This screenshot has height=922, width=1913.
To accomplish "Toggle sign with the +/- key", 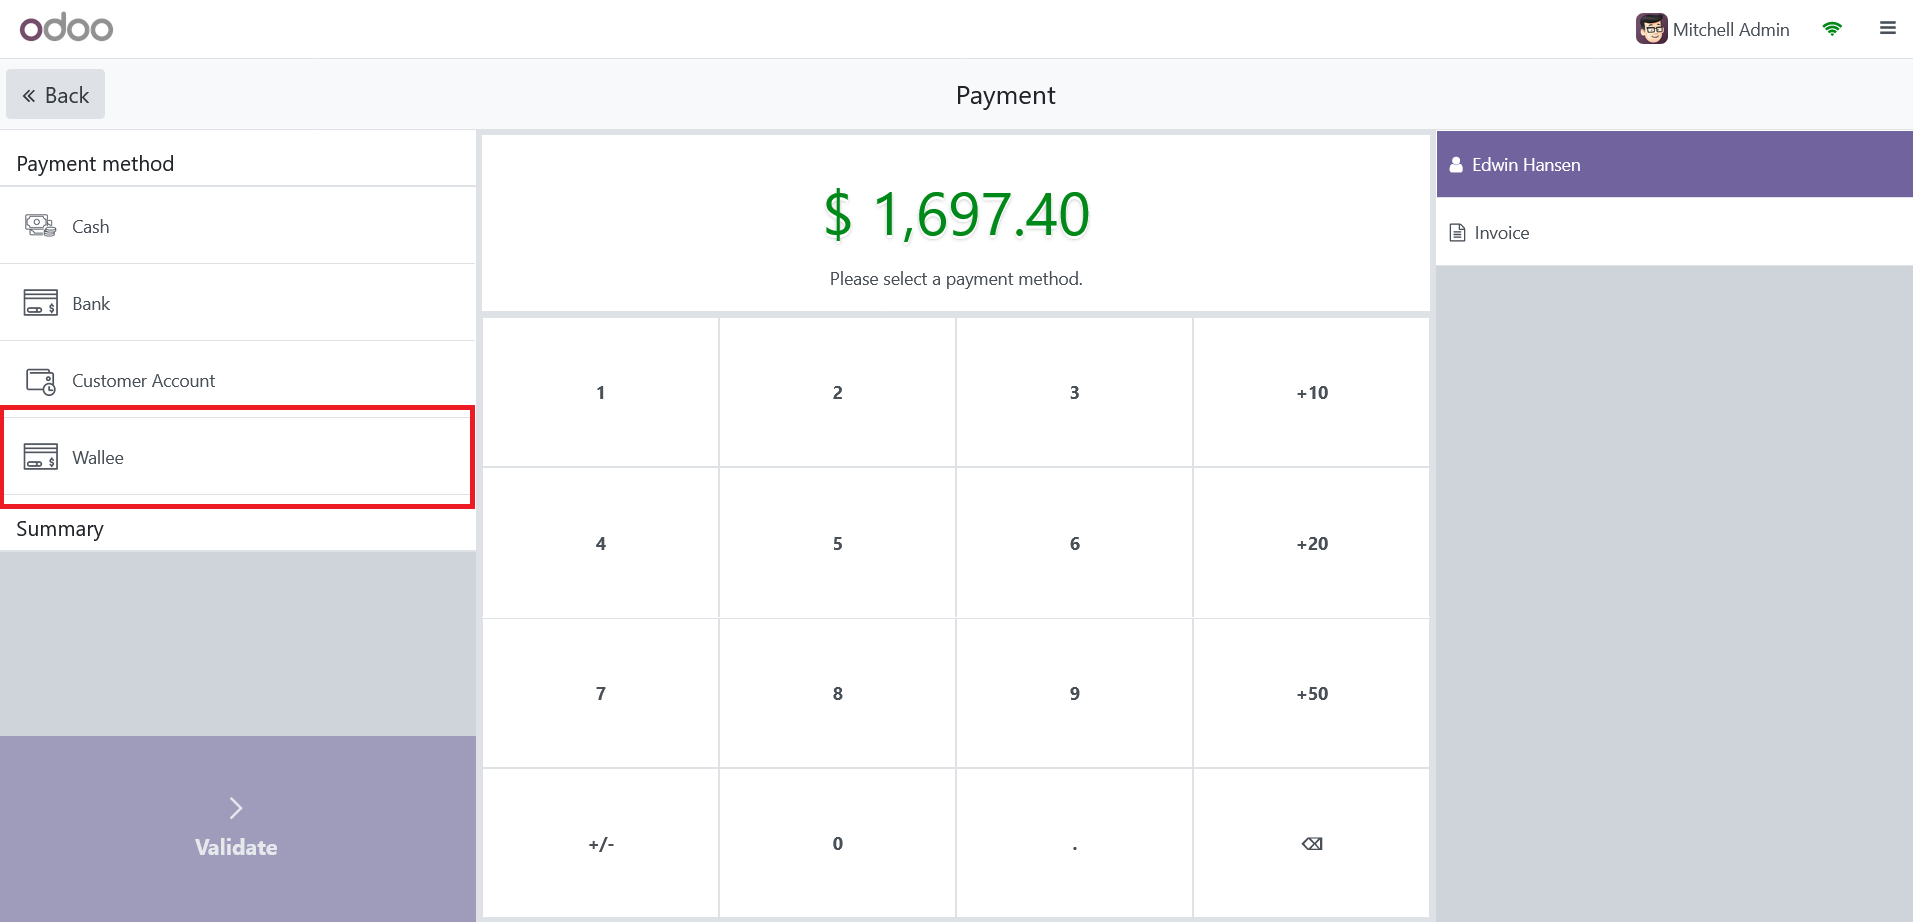I will click(x=601, y=844).
